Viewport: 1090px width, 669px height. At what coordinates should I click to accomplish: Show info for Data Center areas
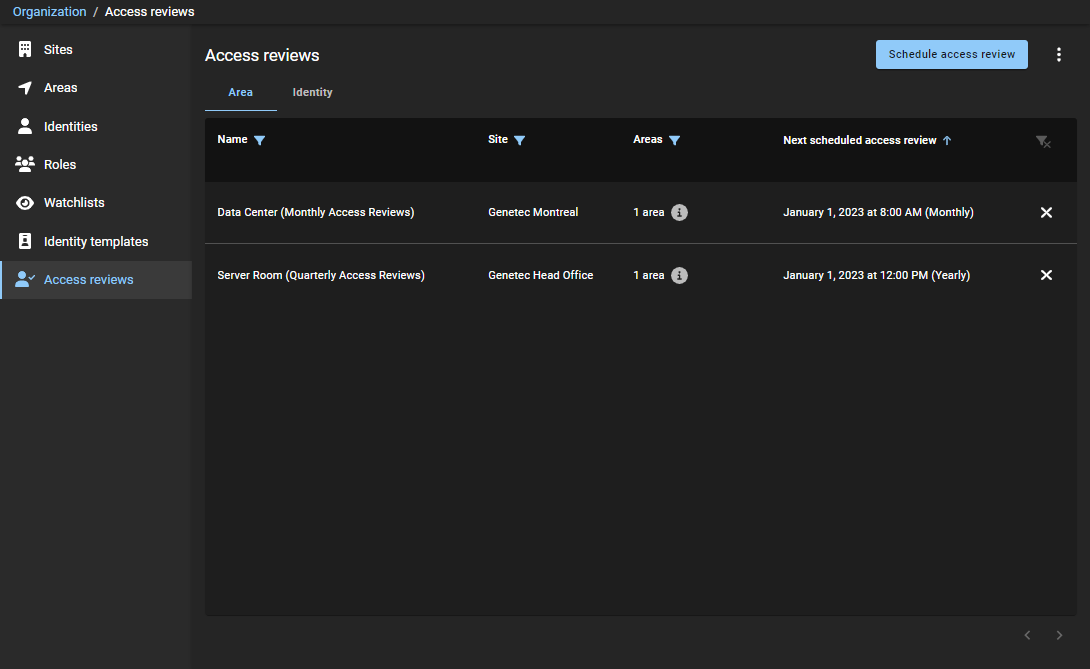pos(679,212)
